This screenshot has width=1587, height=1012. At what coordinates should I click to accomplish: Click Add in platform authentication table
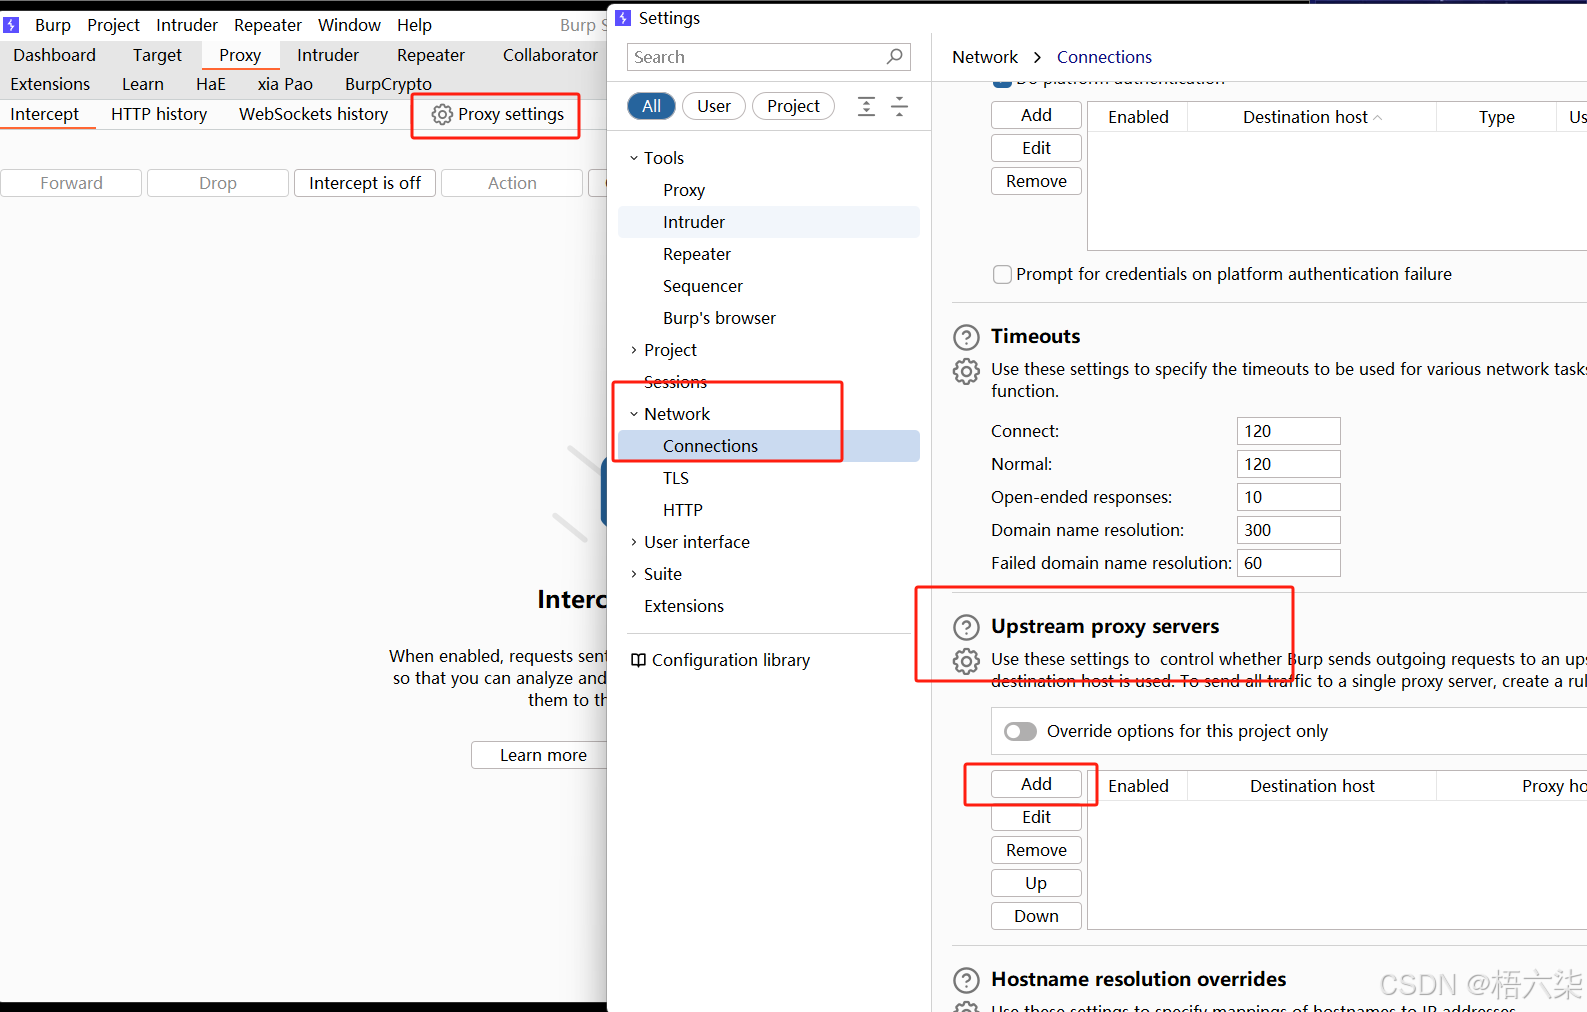tap(1036, 115)
